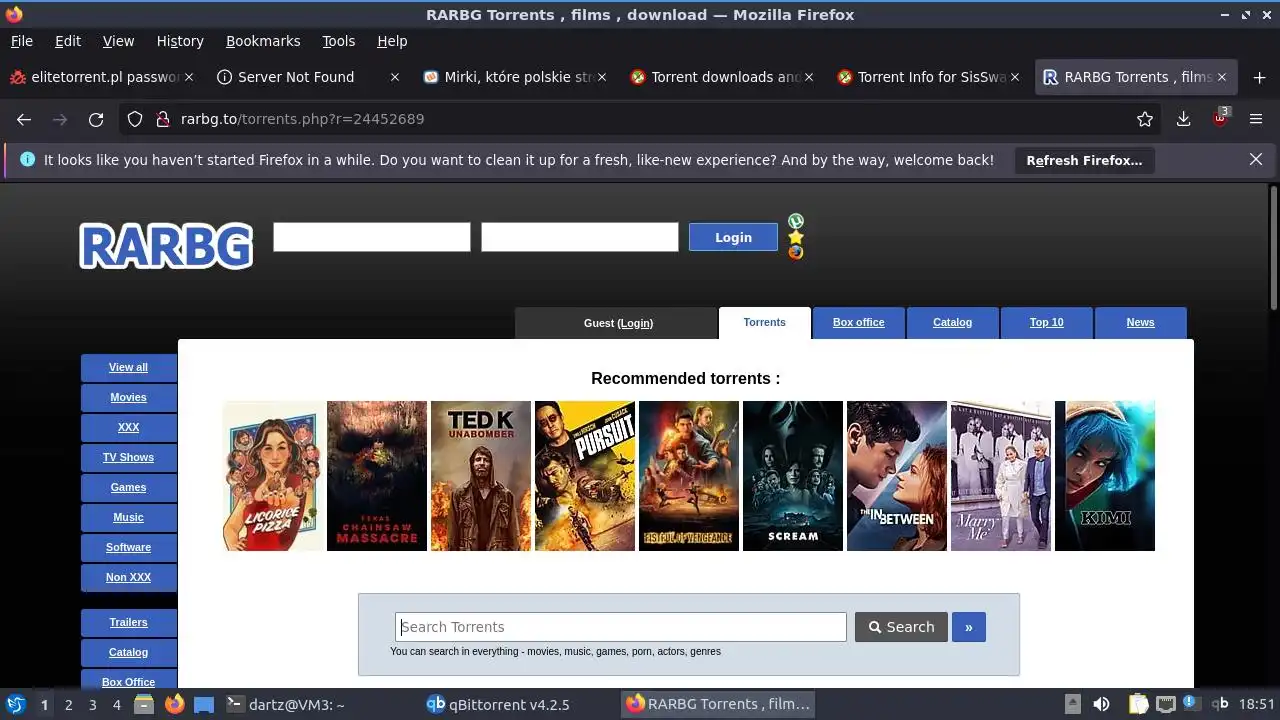Open Ted K Unabomber poster

(481, 476)
